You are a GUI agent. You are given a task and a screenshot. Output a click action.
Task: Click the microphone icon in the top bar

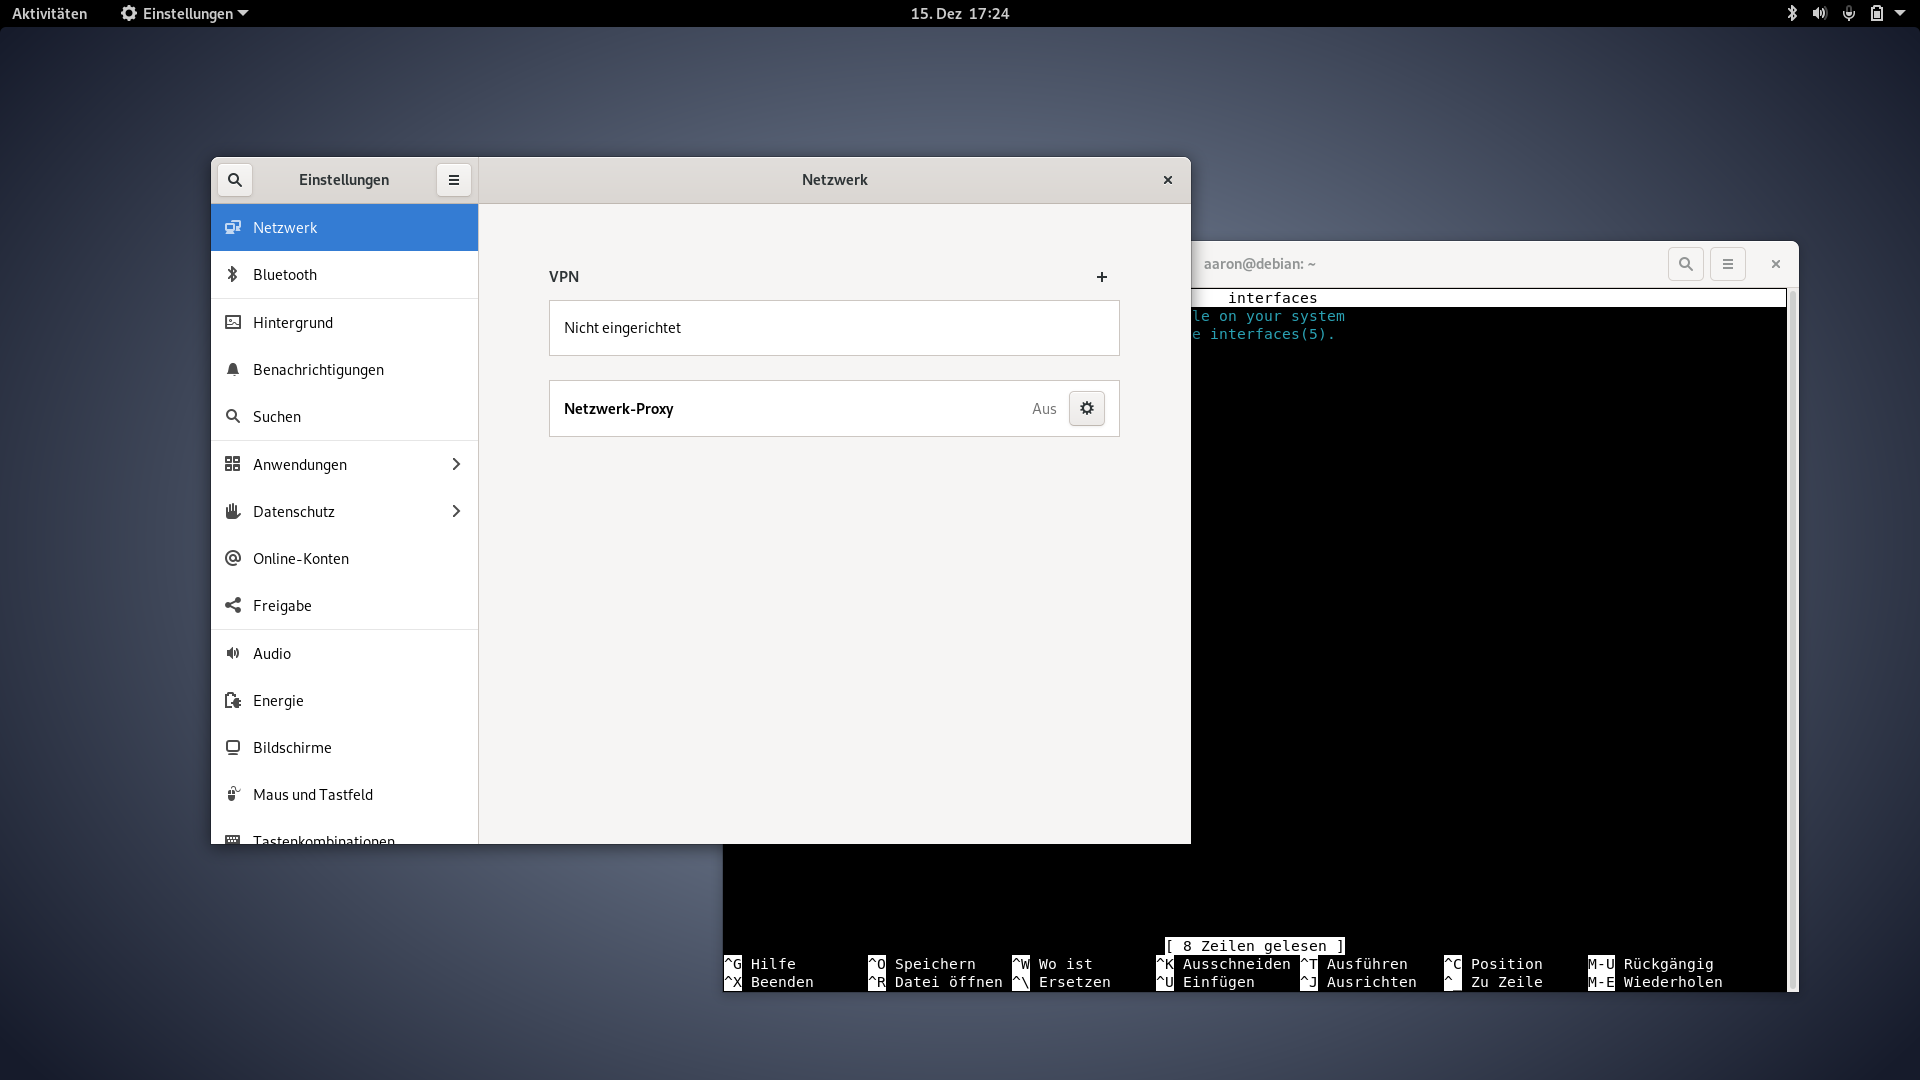tap(1847, 13)
